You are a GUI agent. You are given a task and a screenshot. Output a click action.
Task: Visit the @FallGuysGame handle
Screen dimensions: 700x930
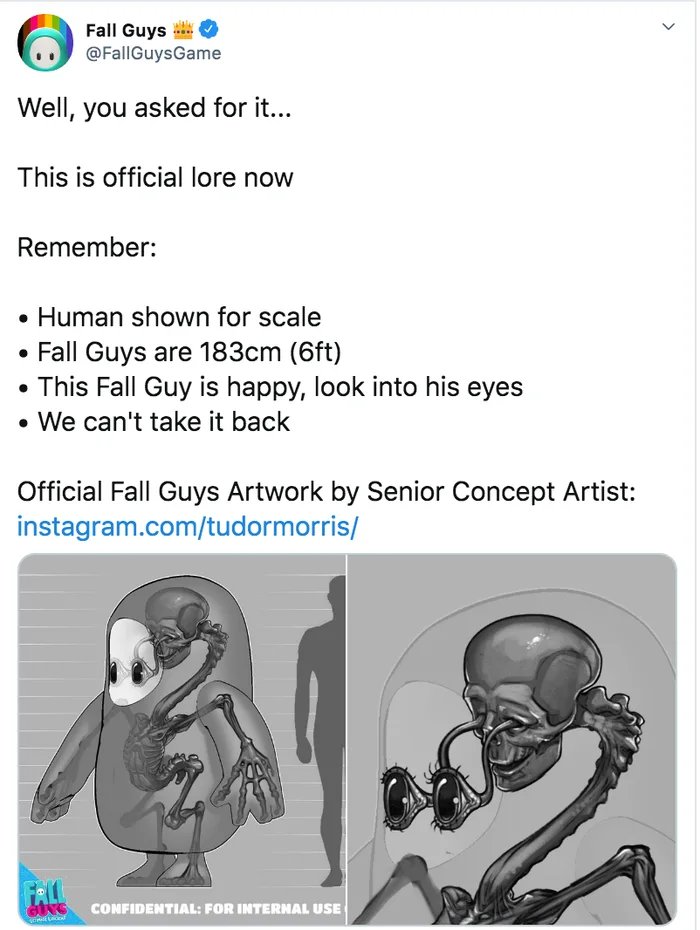(154, 53)
